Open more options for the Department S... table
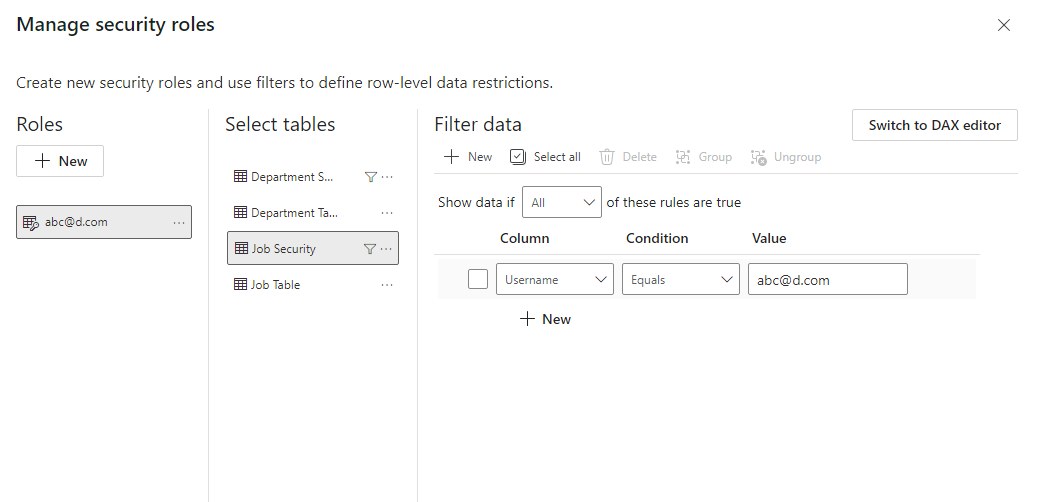The width and height of the screenshot is (1047, 502). tap(387, 177)
